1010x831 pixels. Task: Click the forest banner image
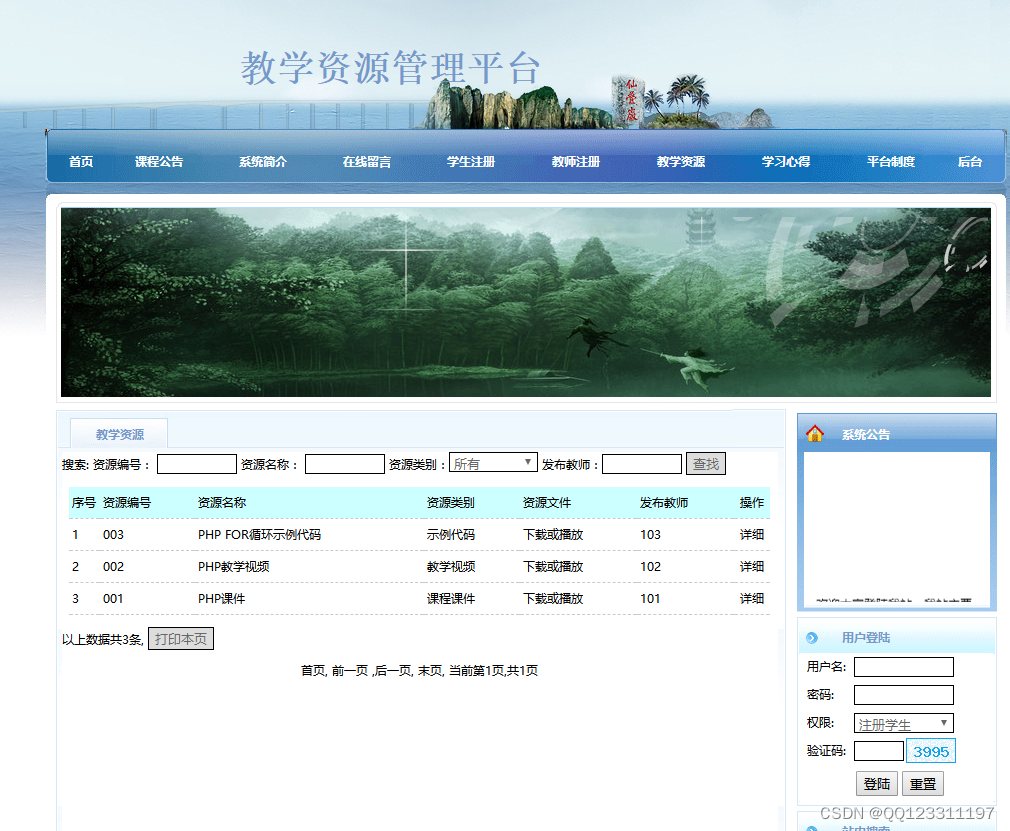coord(526,302)
